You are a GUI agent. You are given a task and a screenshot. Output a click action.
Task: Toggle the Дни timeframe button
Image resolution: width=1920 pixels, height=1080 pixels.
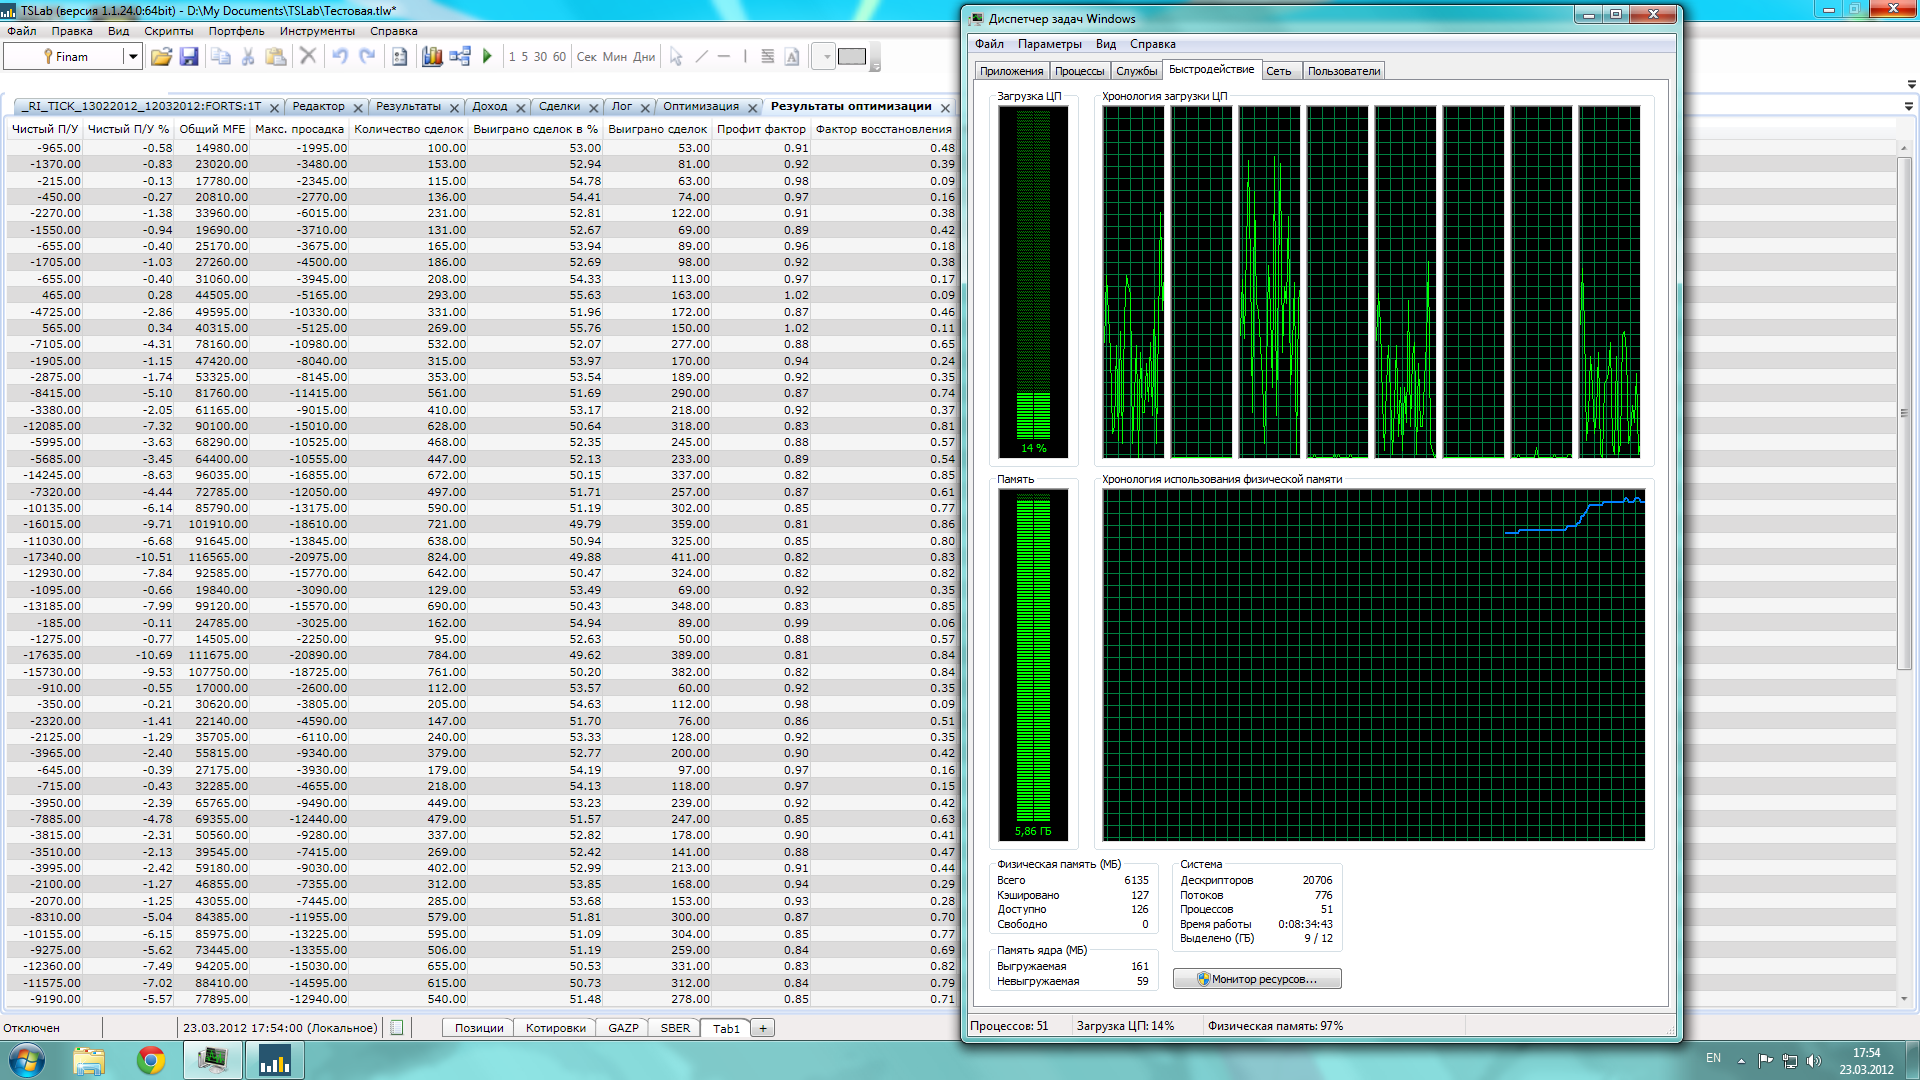(x=644, y=57)
